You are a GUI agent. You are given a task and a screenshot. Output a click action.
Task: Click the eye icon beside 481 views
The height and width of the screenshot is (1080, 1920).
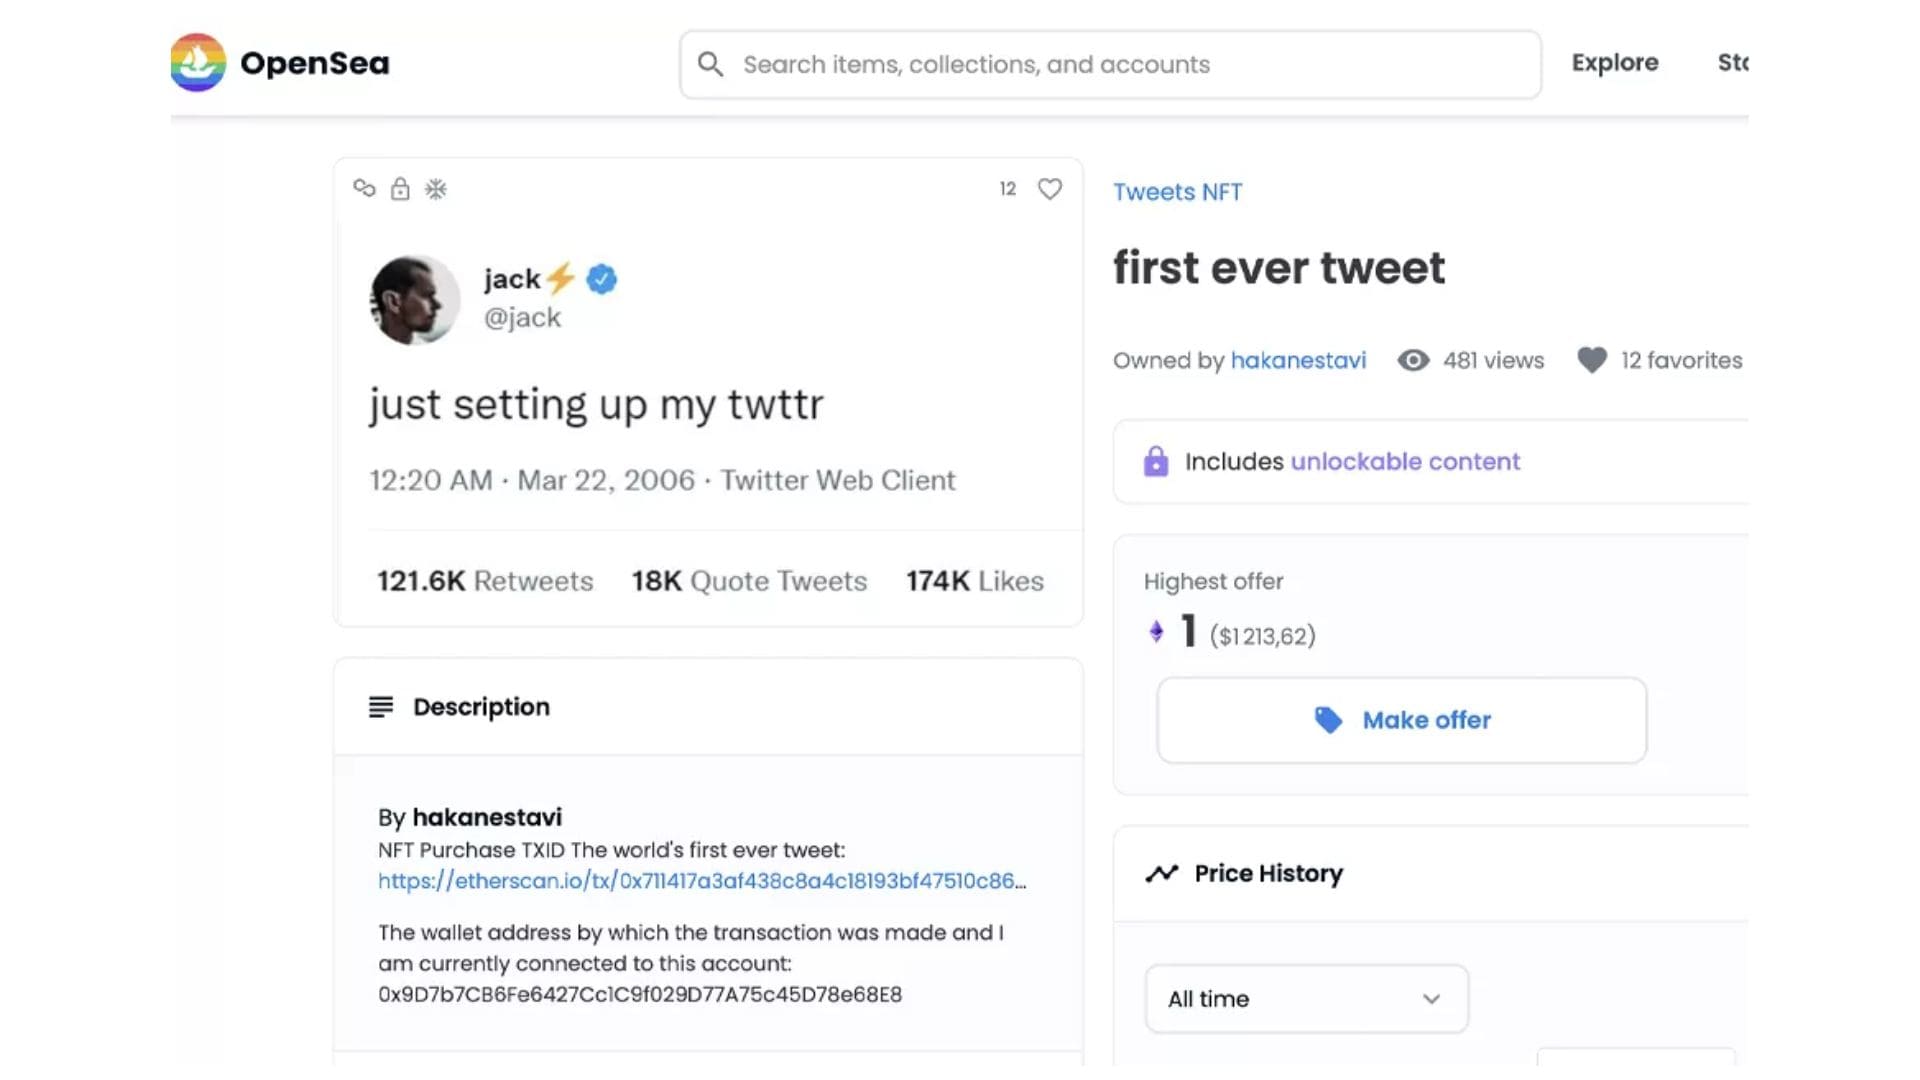point(1413,360)
